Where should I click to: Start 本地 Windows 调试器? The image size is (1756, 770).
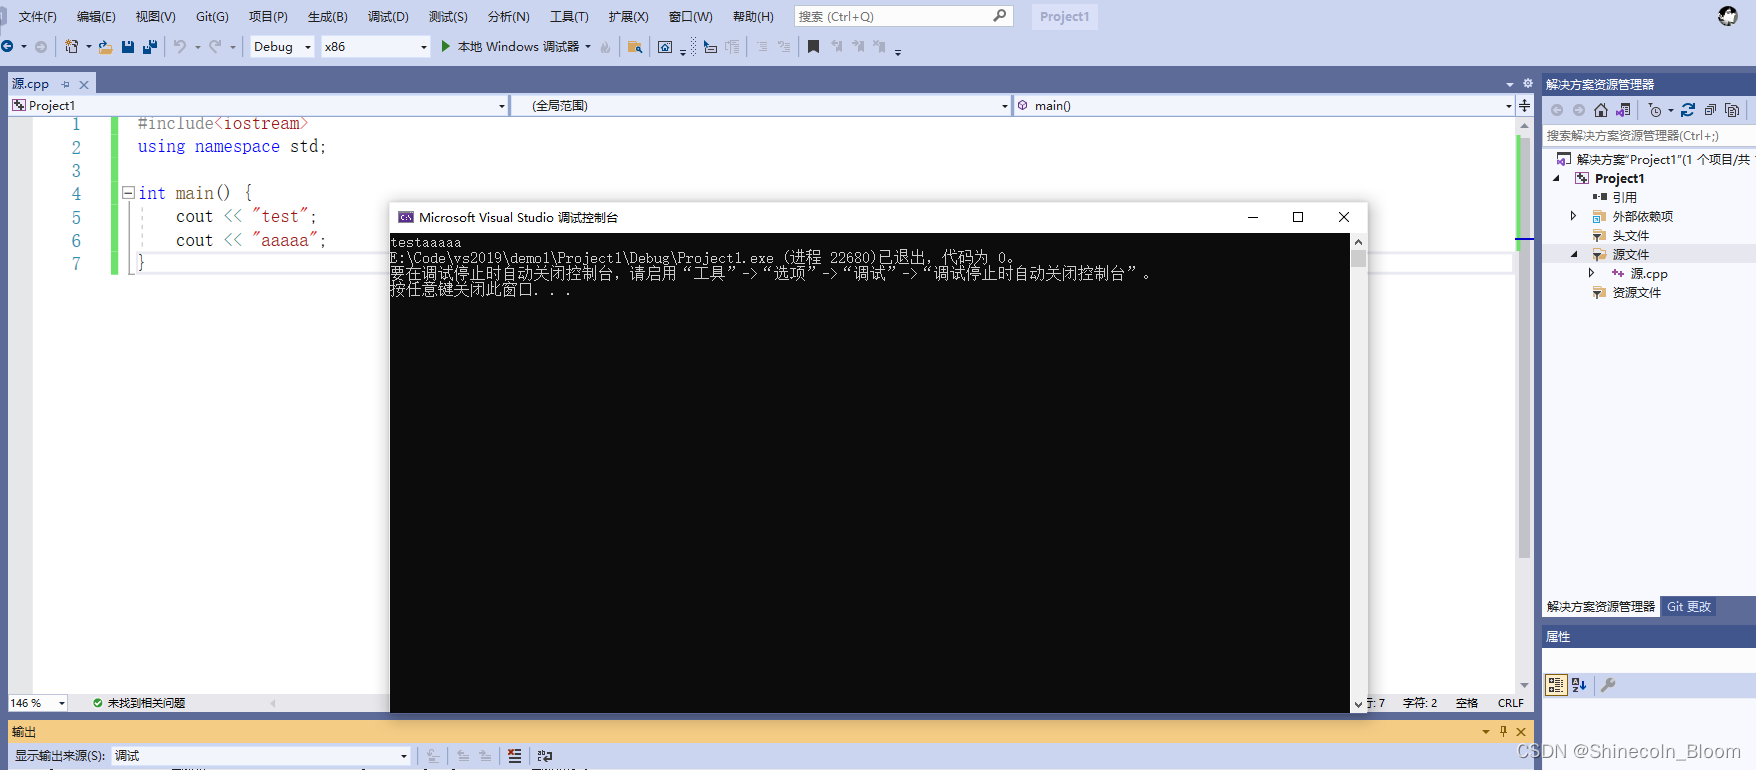click(510, 47)
